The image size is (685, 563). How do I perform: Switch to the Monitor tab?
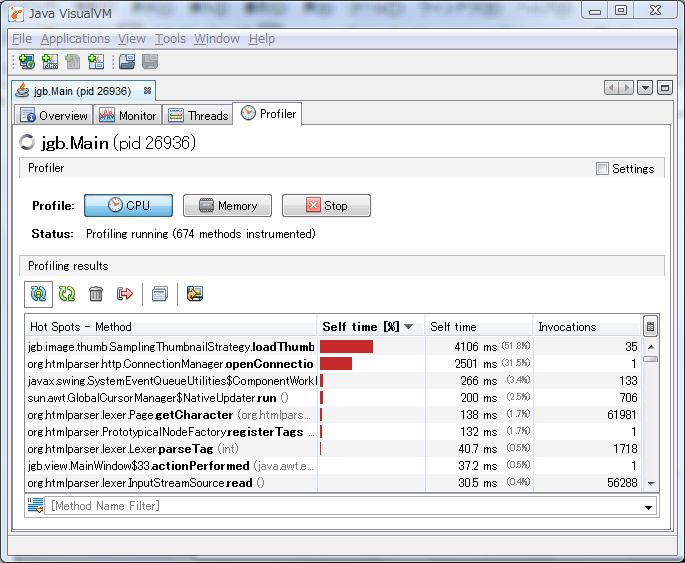pos(128,115)
